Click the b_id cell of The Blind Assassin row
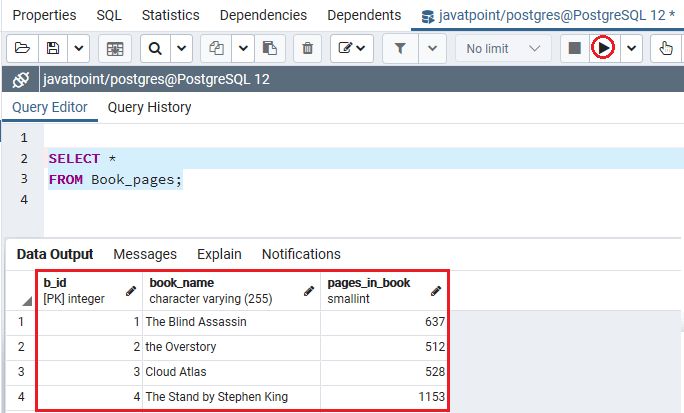The height and width of the screenshot is (413, 684). point(90,322)
